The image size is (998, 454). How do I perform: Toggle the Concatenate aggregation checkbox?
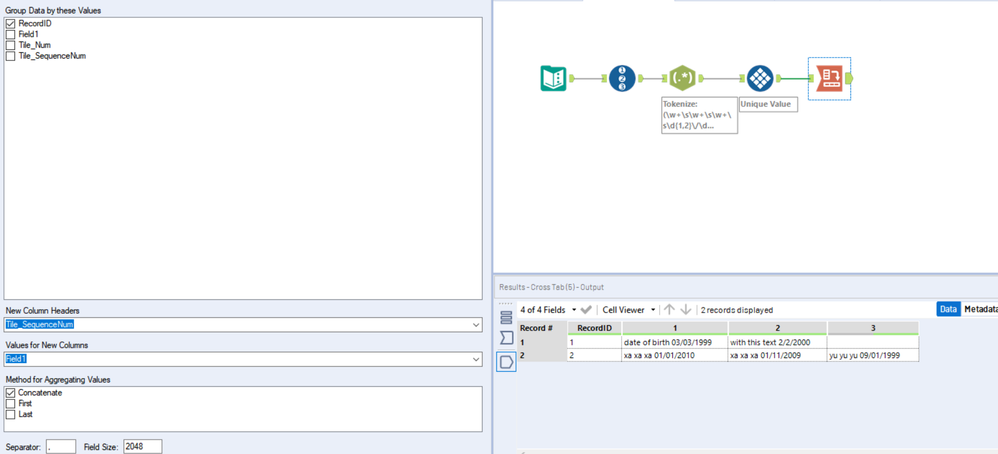(10, 393)
